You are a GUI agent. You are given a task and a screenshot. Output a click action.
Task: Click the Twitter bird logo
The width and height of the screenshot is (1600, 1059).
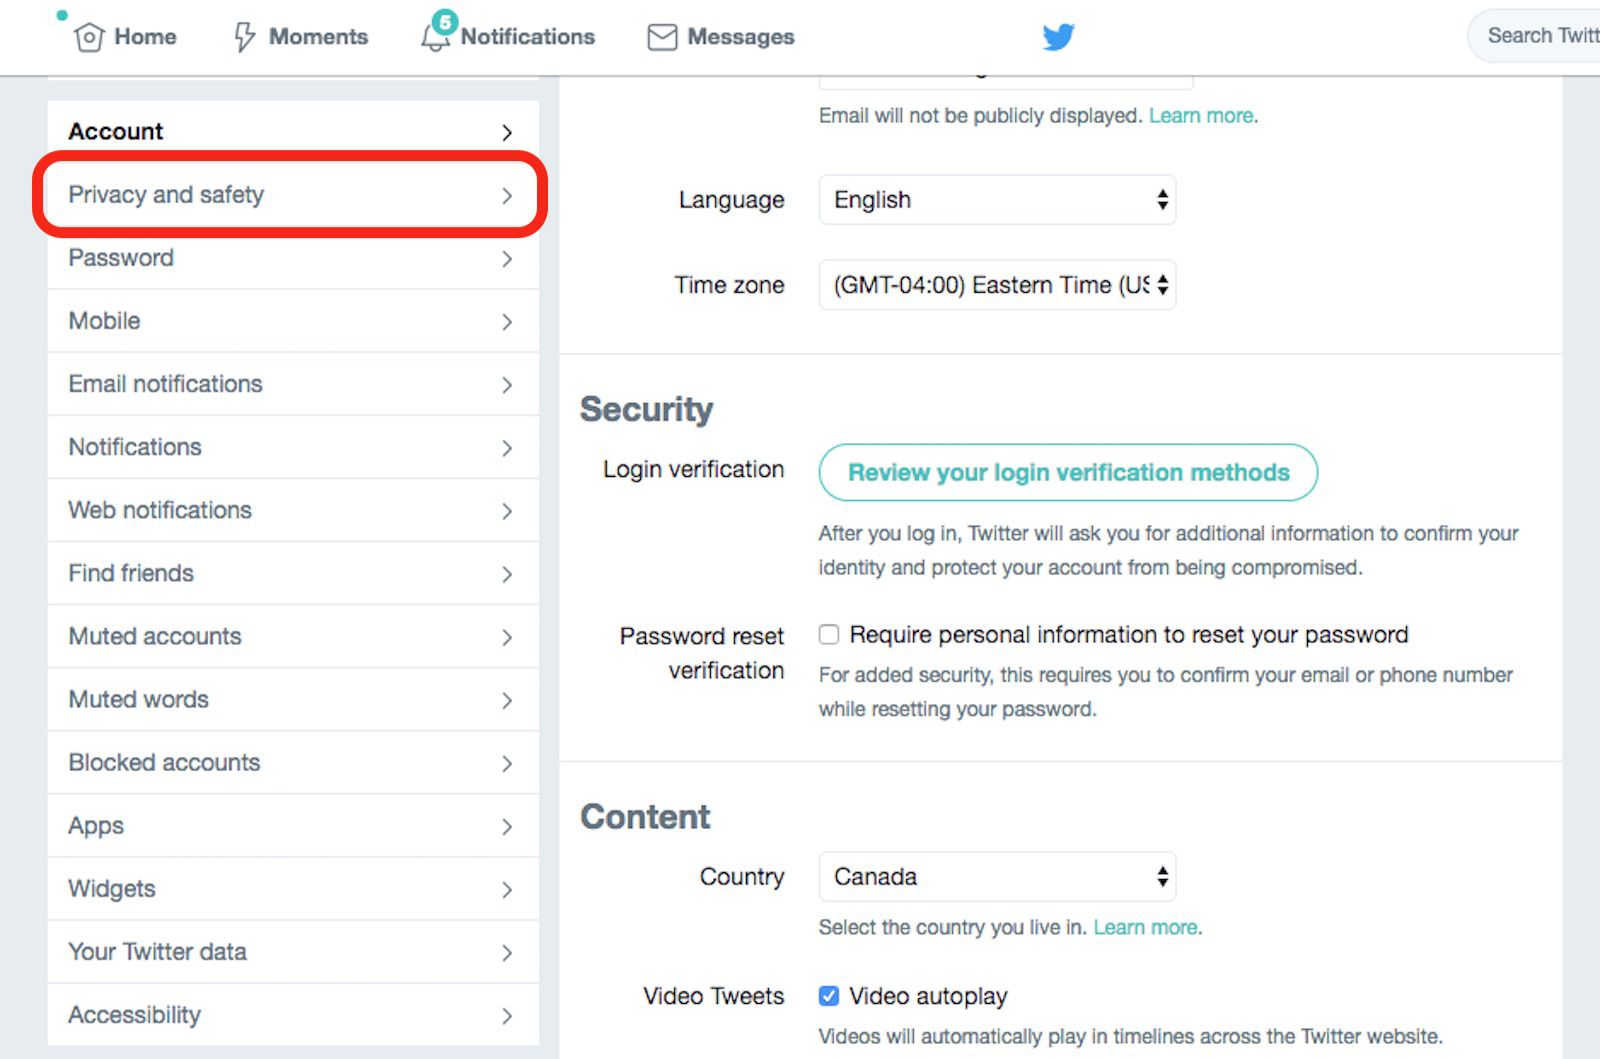pos(1058,37)
